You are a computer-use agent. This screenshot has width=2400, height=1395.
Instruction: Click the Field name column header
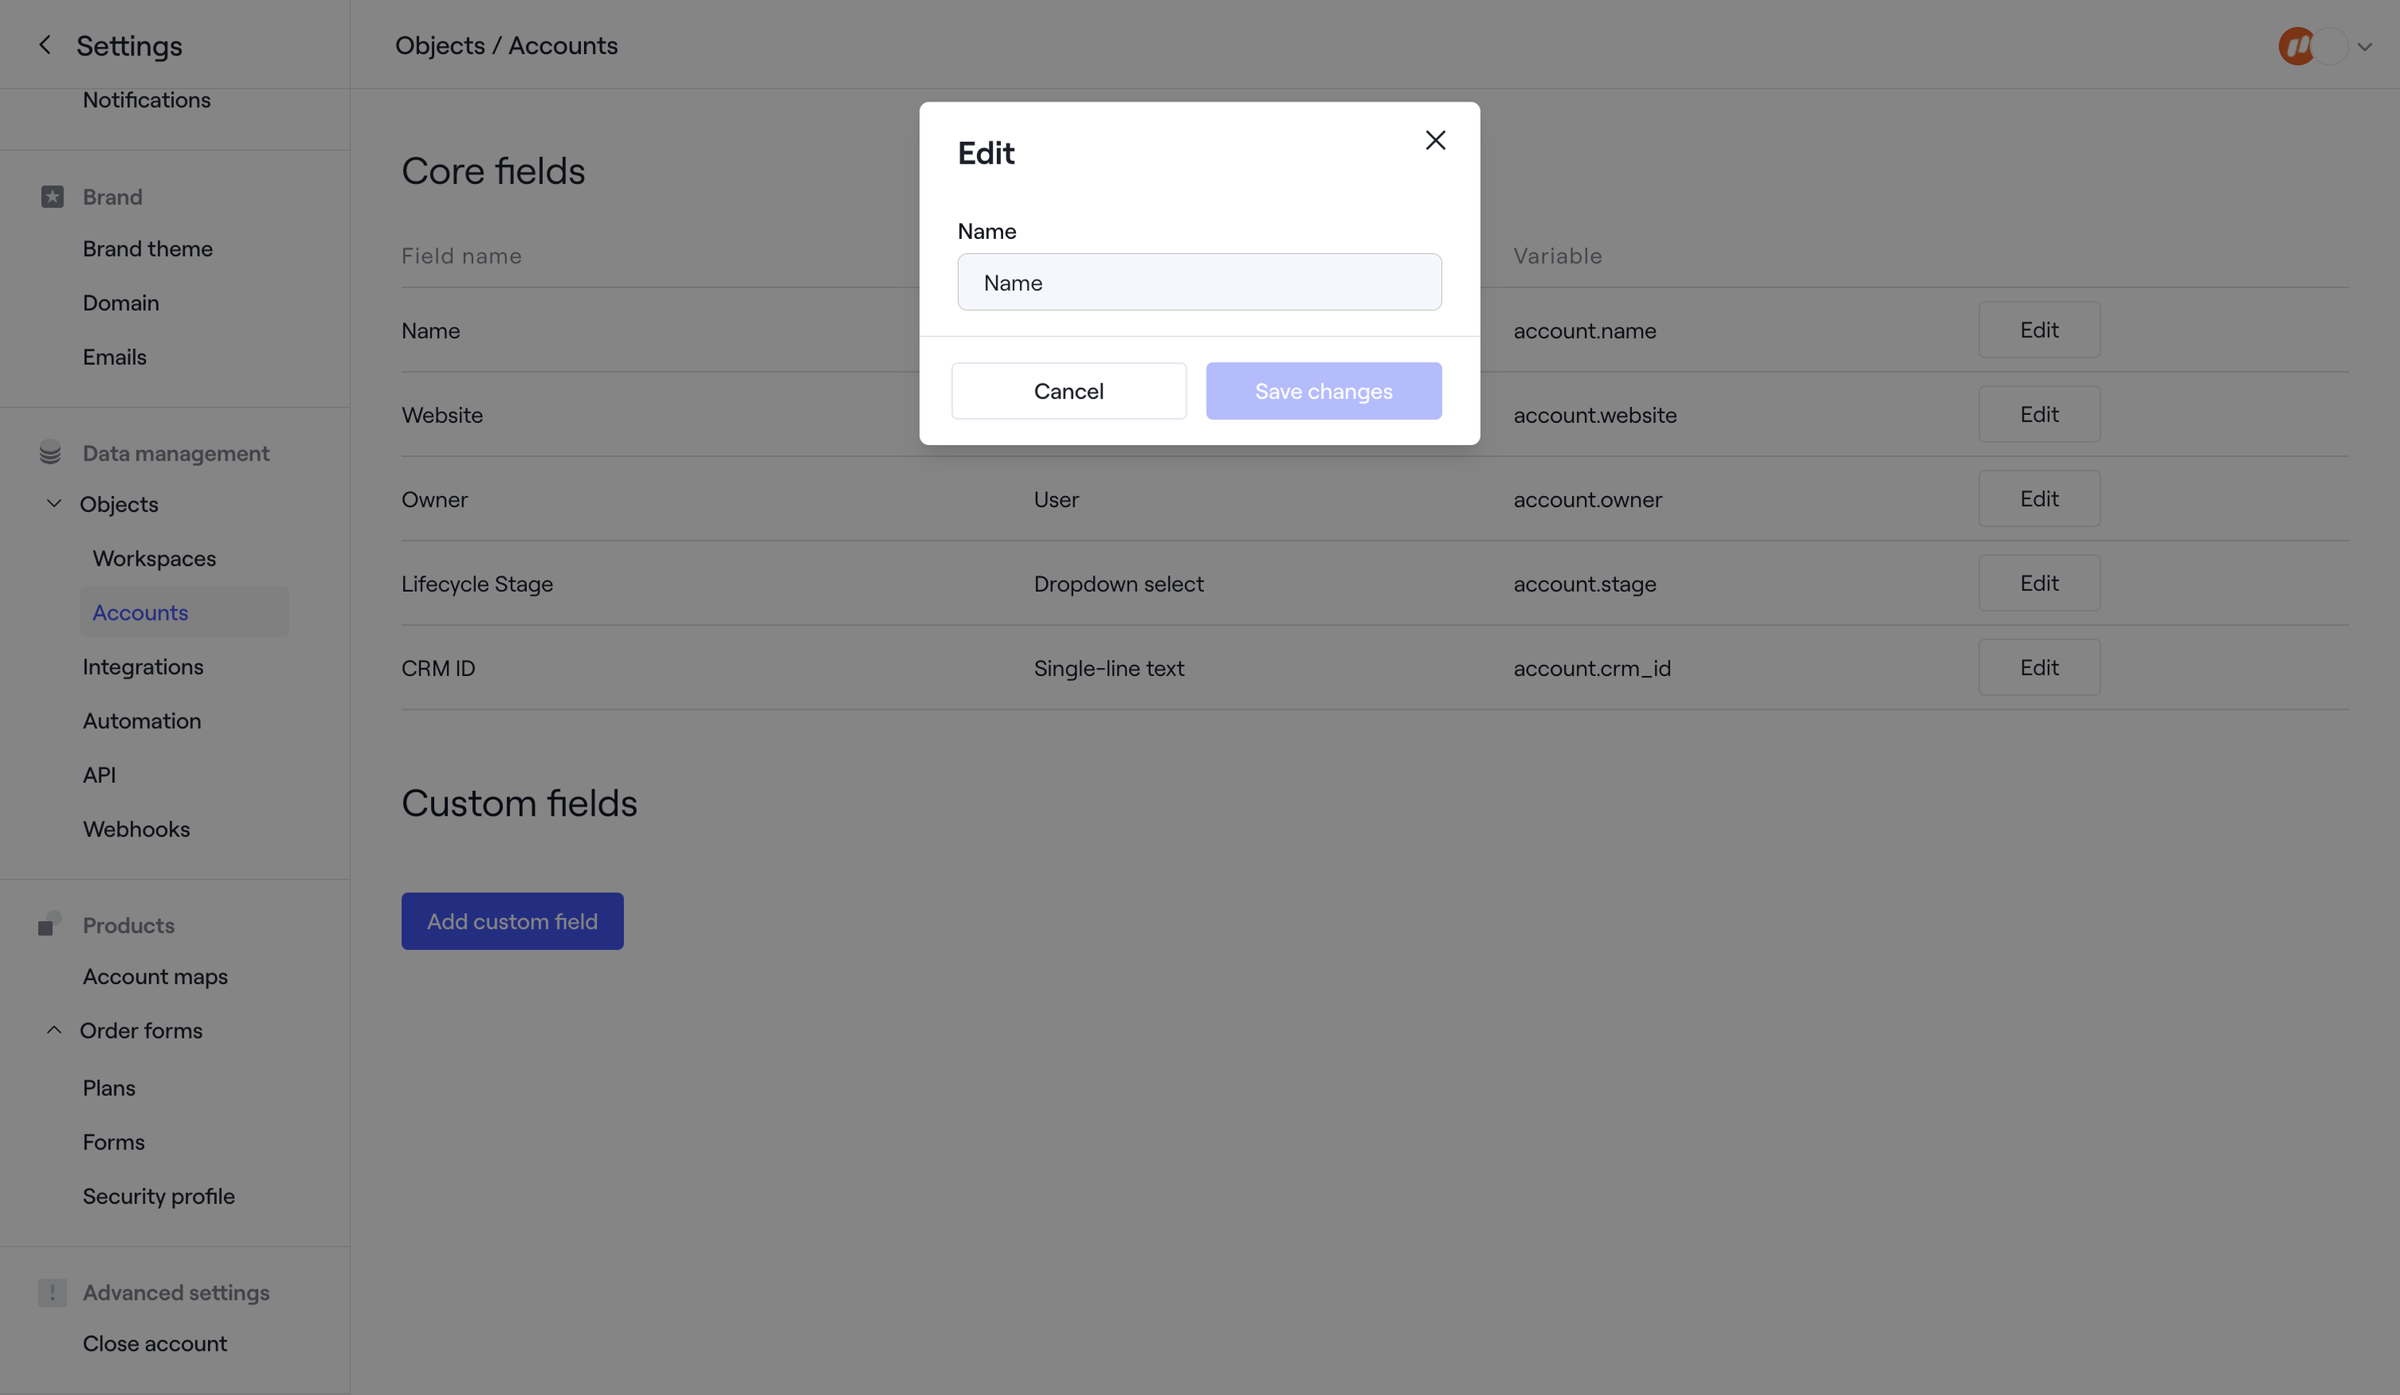(x=461, y=256)
